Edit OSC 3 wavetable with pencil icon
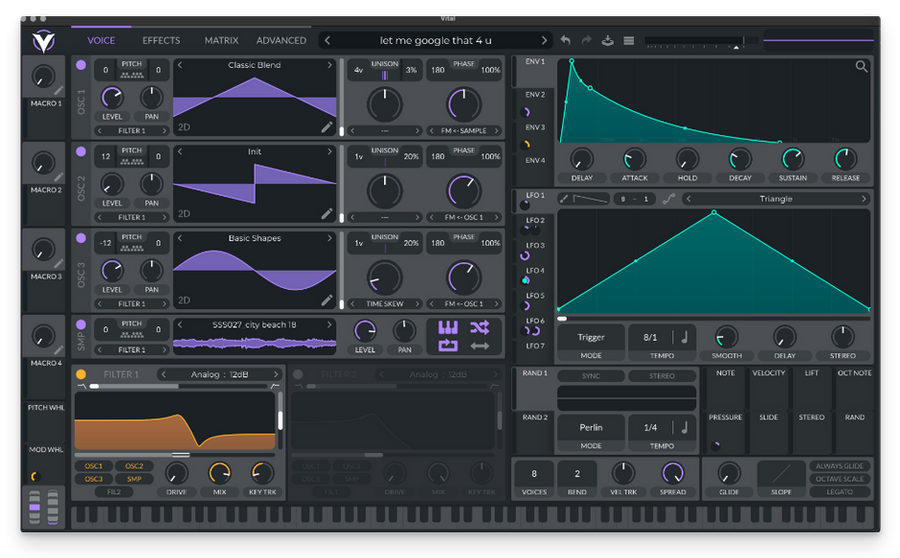The height and width of the screenshot is (558, 900). (327, 300)
